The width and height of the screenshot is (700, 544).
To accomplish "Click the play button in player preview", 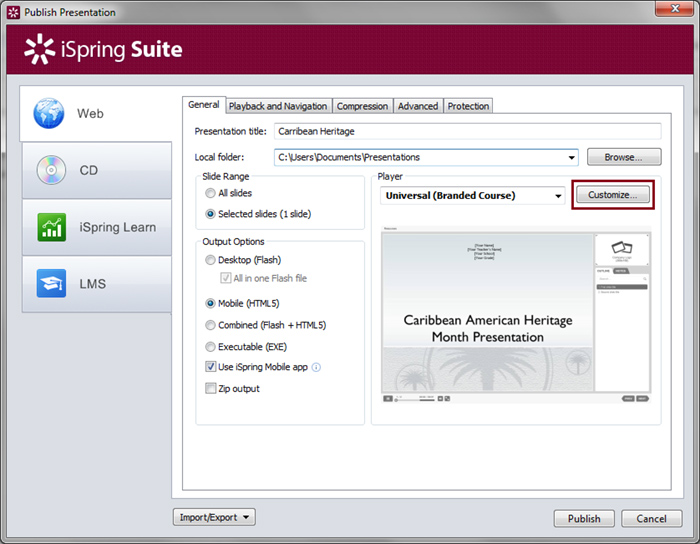I will pos(388,399).
